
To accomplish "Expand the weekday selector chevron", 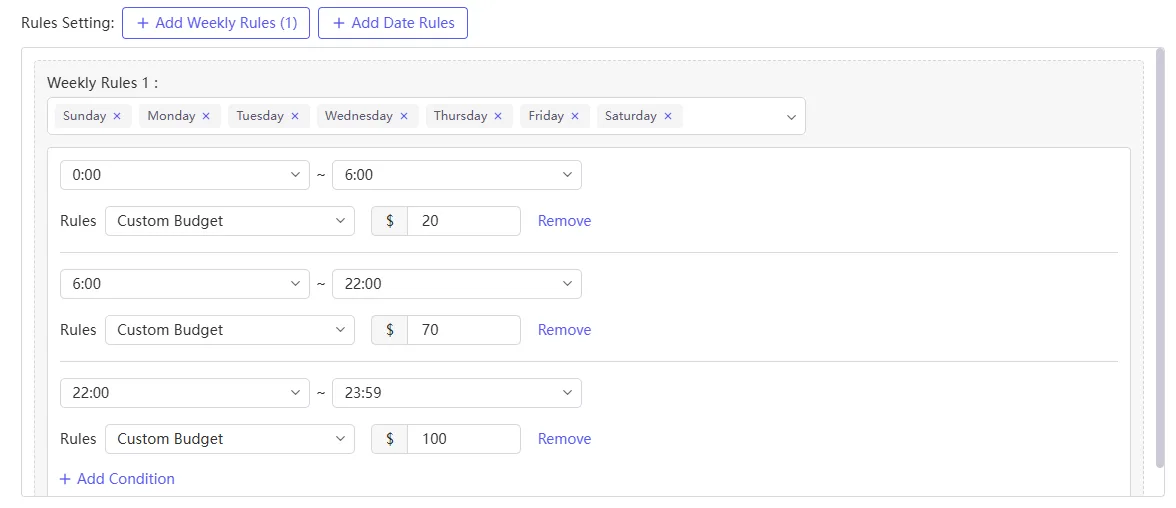I will (x=790, y=117).
